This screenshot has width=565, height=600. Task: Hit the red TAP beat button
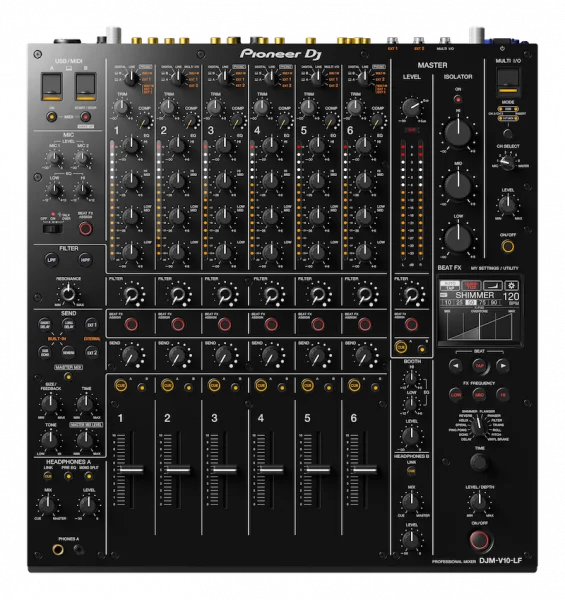[x=479, y=365]
